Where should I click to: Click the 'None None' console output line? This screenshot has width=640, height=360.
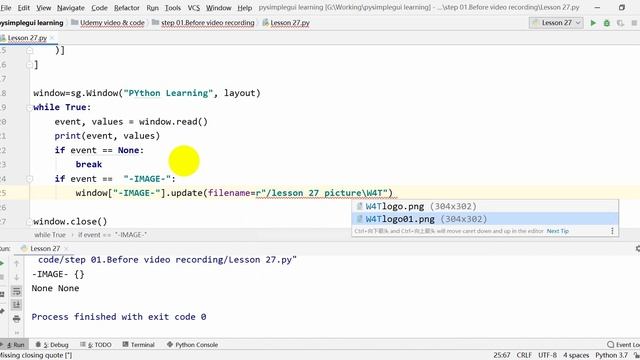tap(55, 288)
